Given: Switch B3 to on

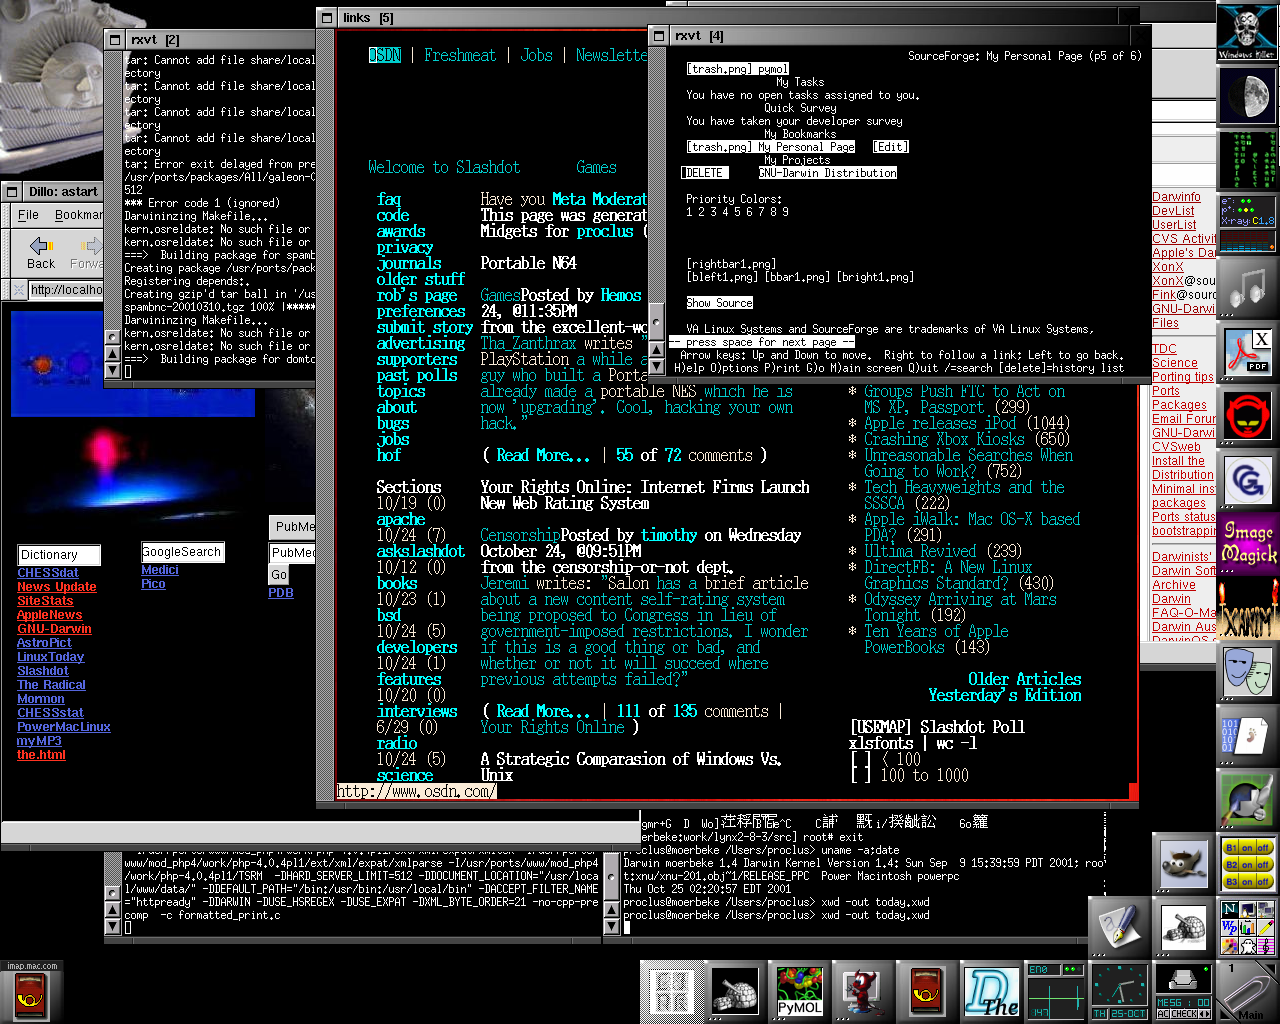Looking at the screenshot, I should tap(1248, 881).
